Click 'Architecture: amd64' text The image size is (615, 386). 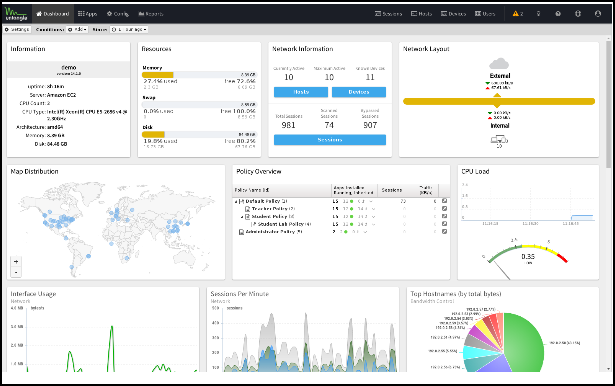pyautogui.click(x=39, y=127)
